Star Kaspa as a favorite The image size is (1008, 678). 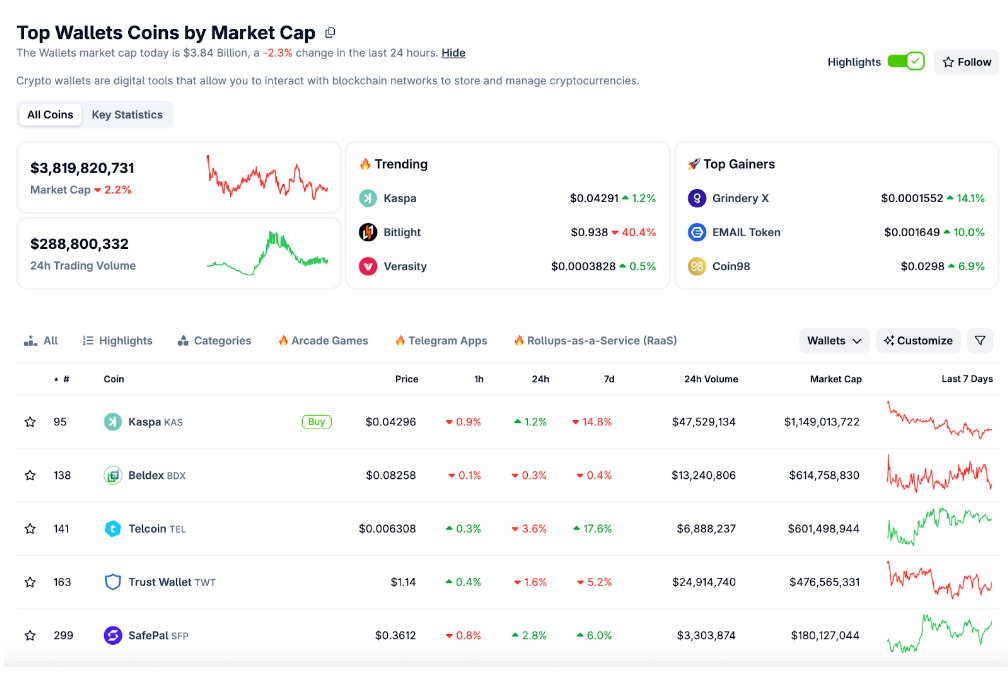click(x=30, y=422)
